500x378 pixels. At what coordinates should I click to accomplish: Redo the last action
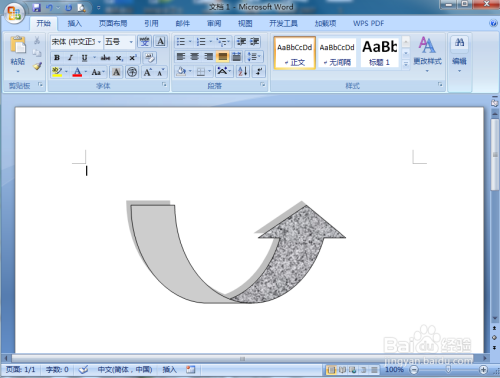pos(68,7)
